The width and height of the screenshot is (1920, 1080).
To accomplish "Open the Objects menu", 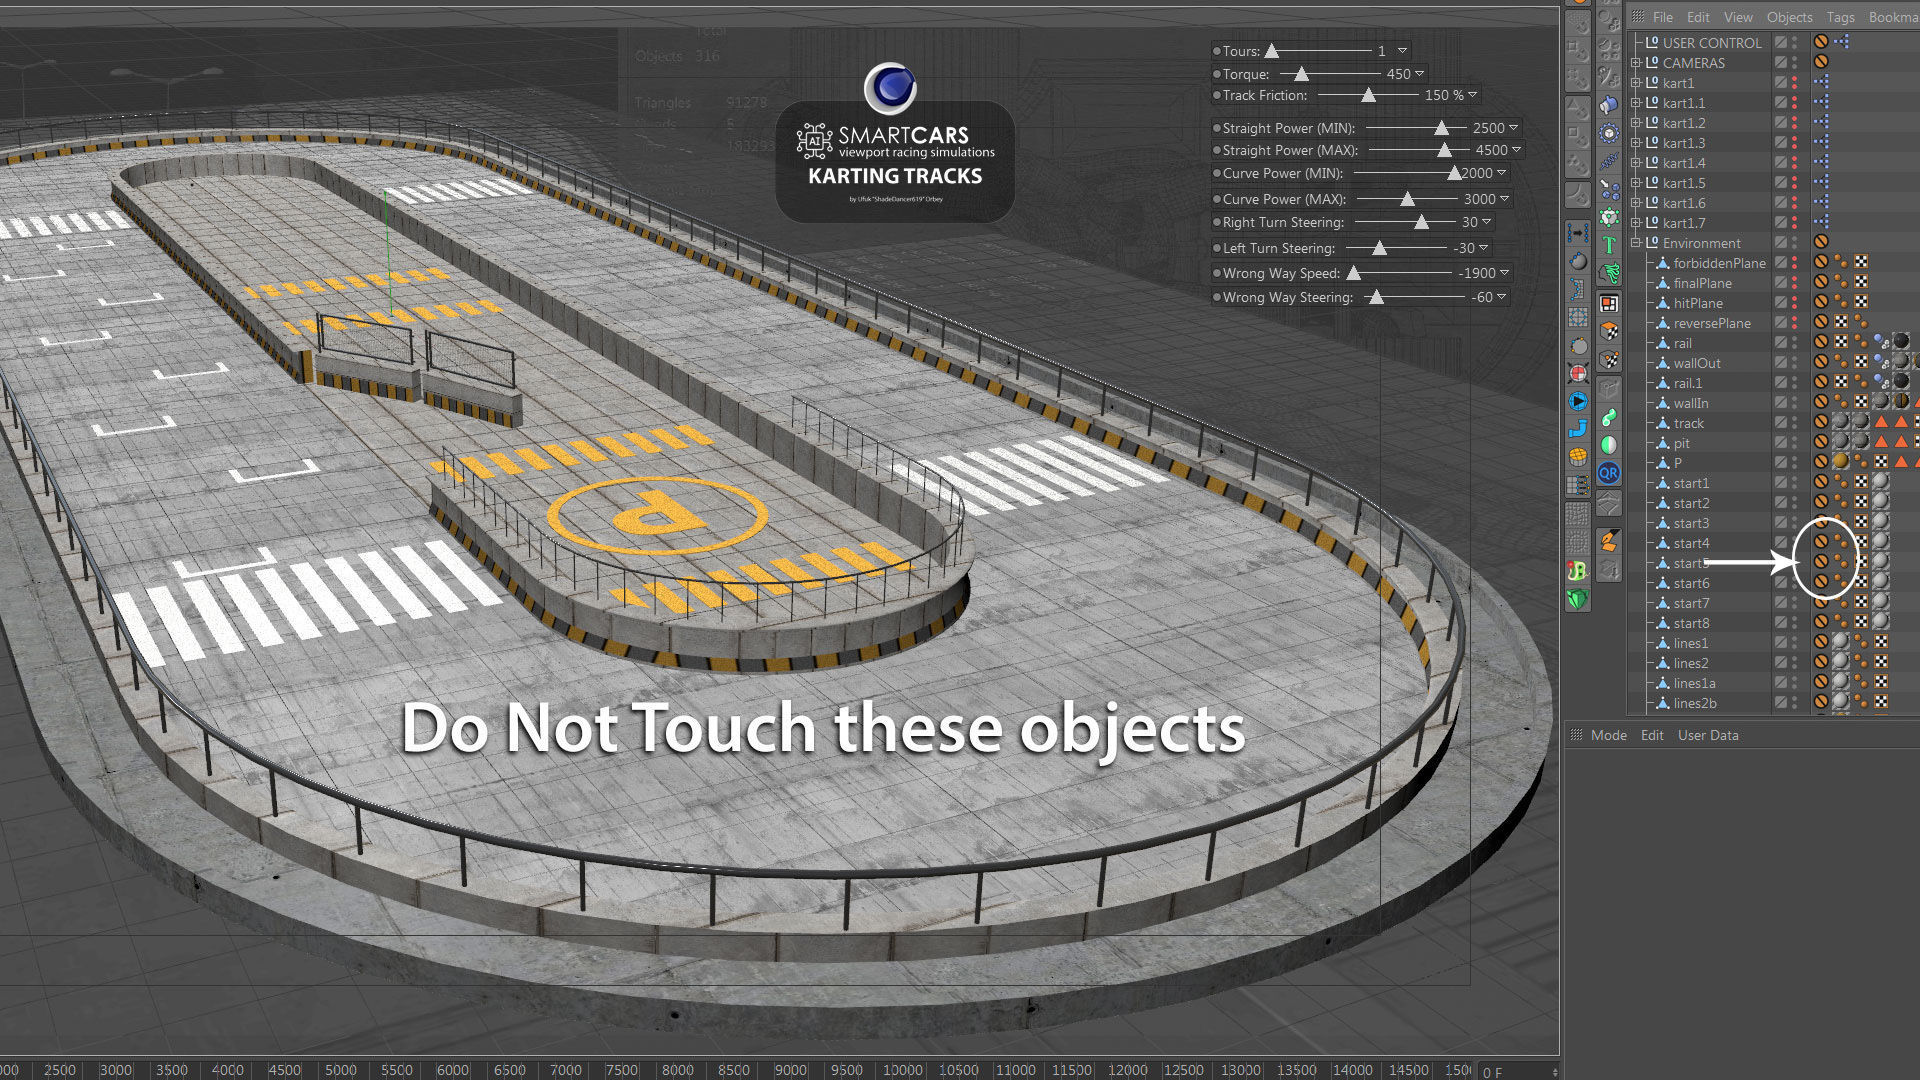I will [1789, 17].
